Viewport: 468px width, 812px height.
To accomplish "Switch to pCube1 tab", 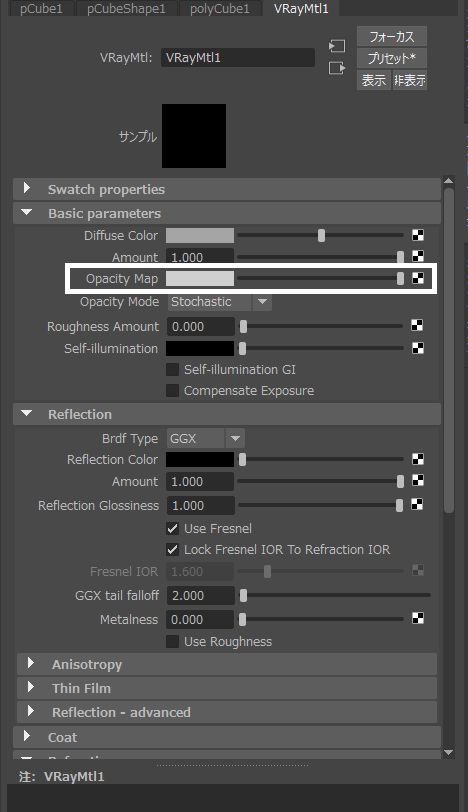I will pos(41,8).
